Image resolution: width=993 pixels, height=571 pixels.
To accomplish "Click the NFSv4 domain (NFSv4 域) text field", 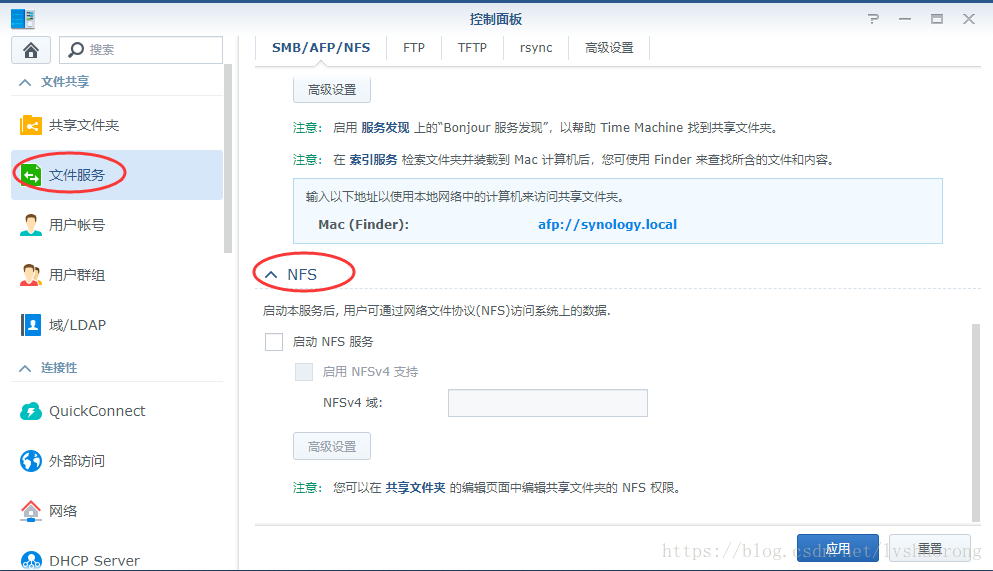I will (548, 403).
